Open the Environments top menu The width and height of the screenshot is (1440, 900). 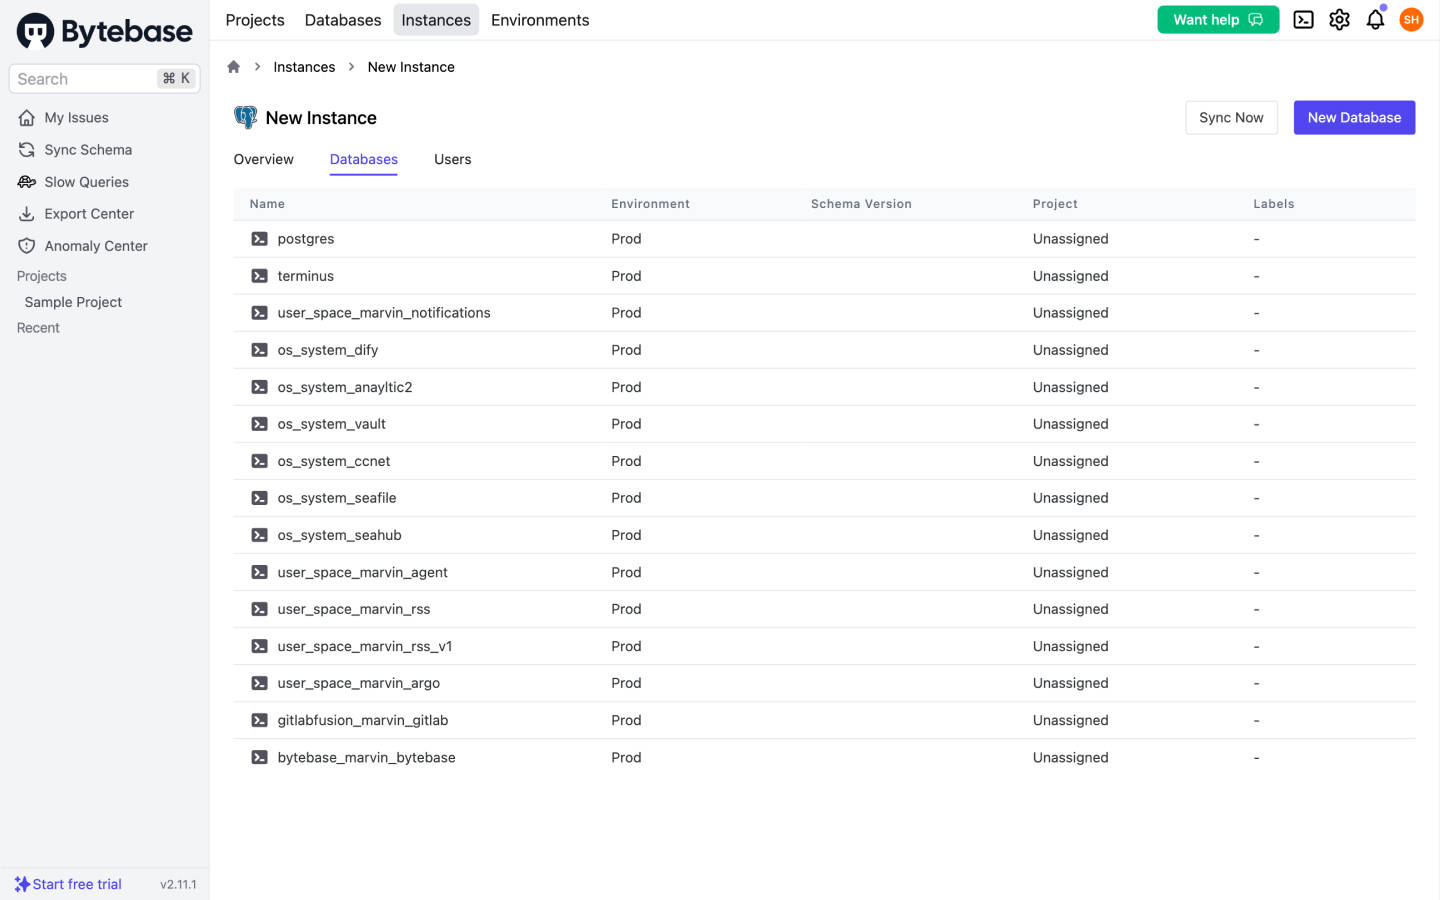pyautogui.click(x=540, y=20)
